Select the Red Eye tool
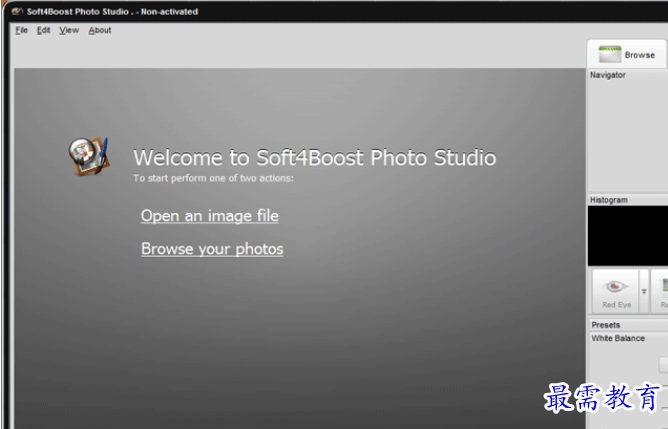668x429 pixels. [616, 291]
